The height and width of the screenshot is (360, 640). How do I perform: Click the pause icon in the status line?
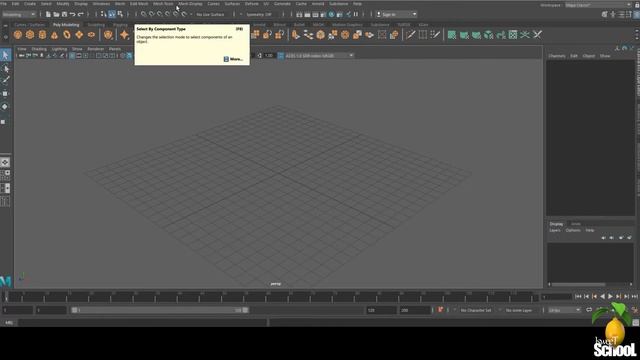click(x=356, y=14)
